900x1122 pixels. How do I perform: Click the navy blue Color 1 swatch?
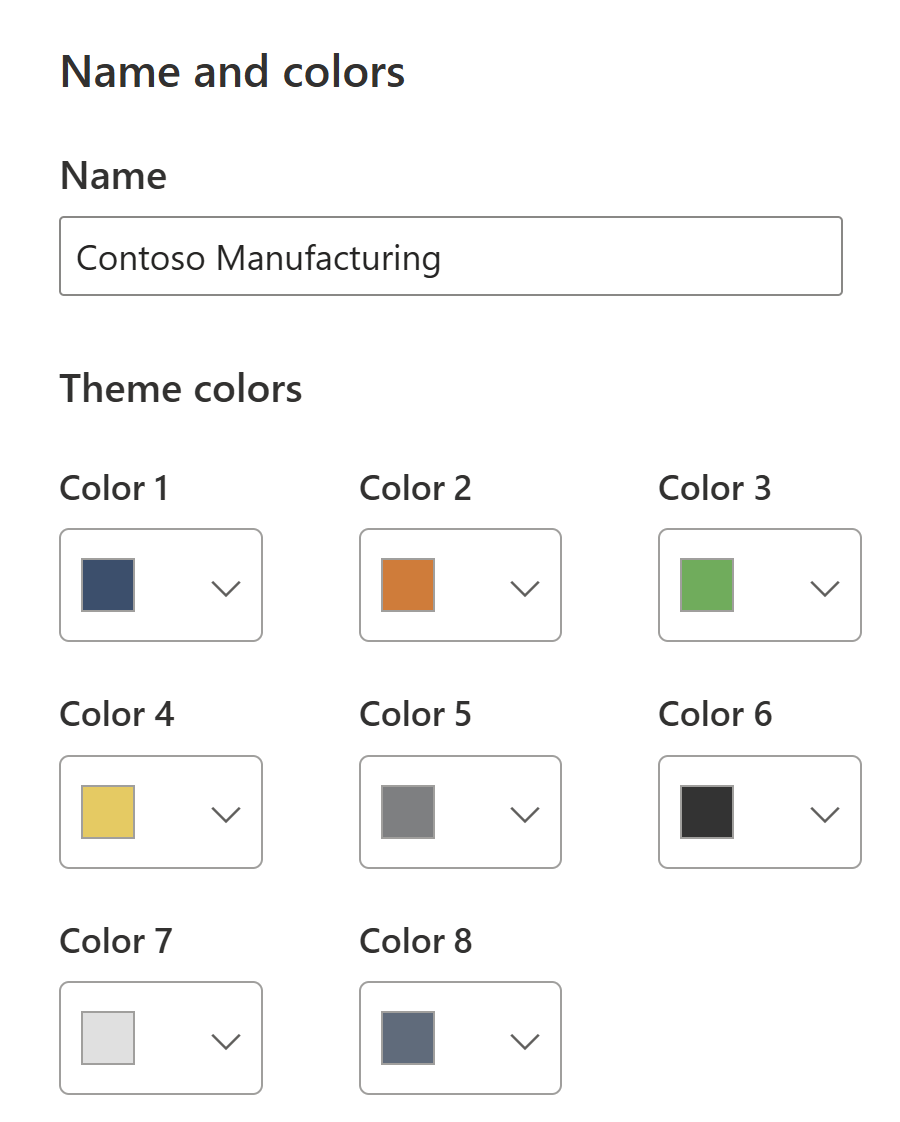108,585
